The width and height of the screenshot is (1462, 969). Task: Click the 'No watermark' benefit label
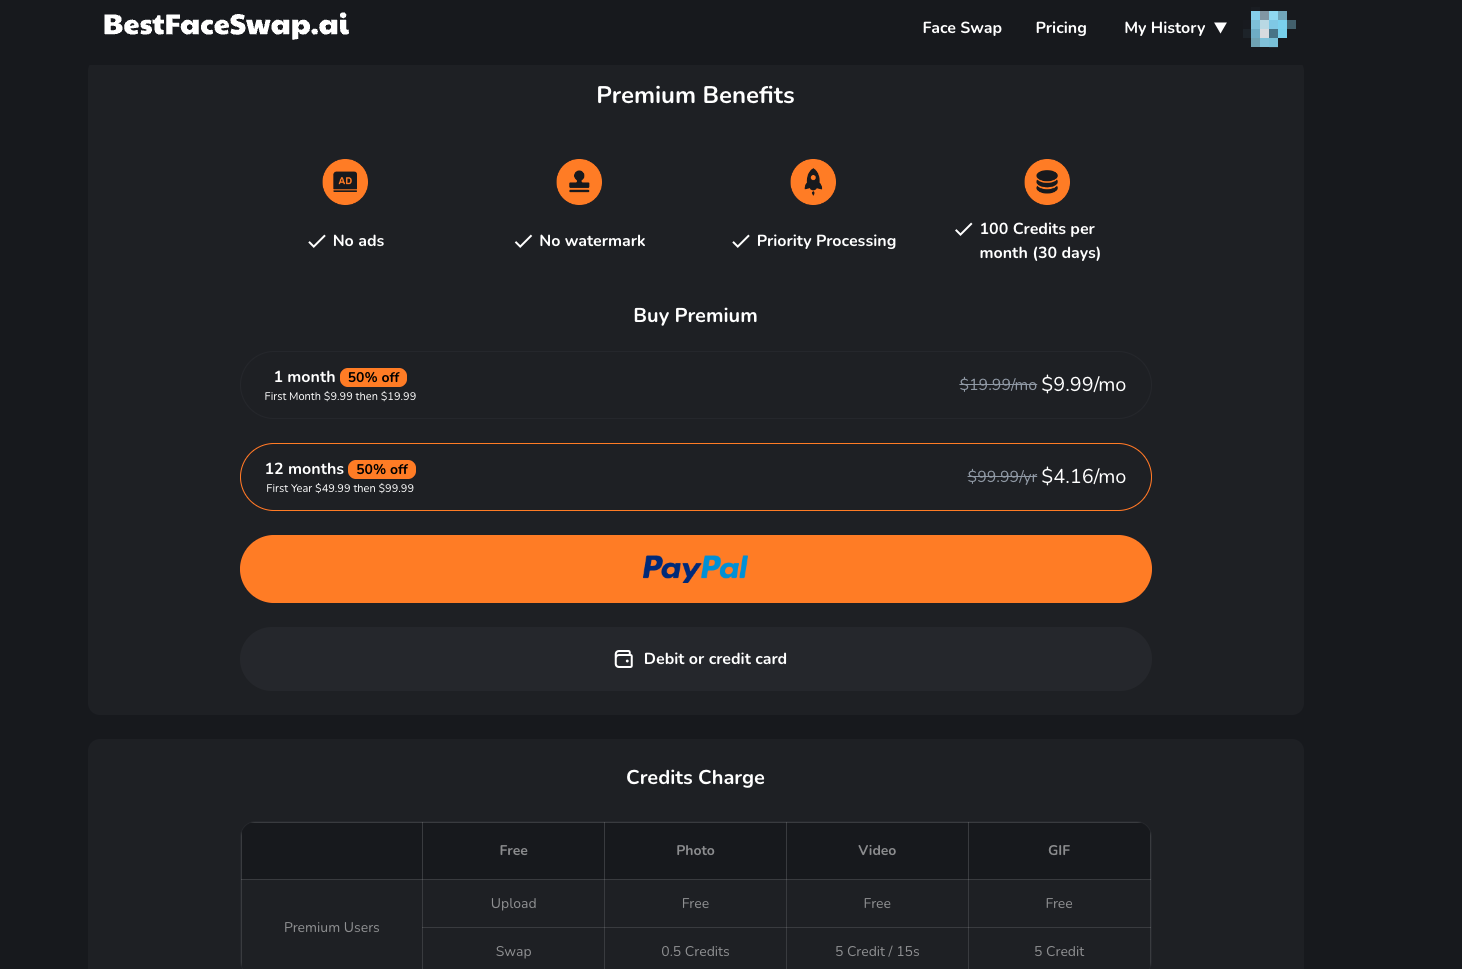592,241
